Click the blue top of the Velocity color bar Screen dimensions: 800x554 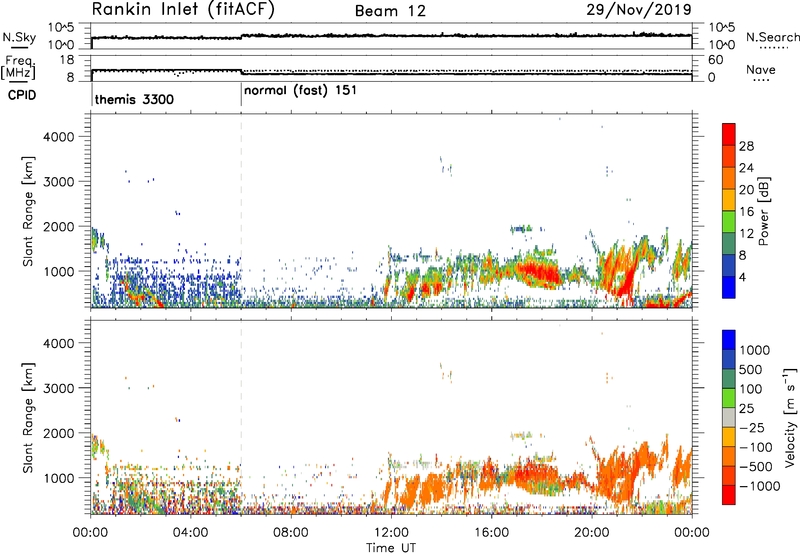pyautogui.click(x=729, y=340)
